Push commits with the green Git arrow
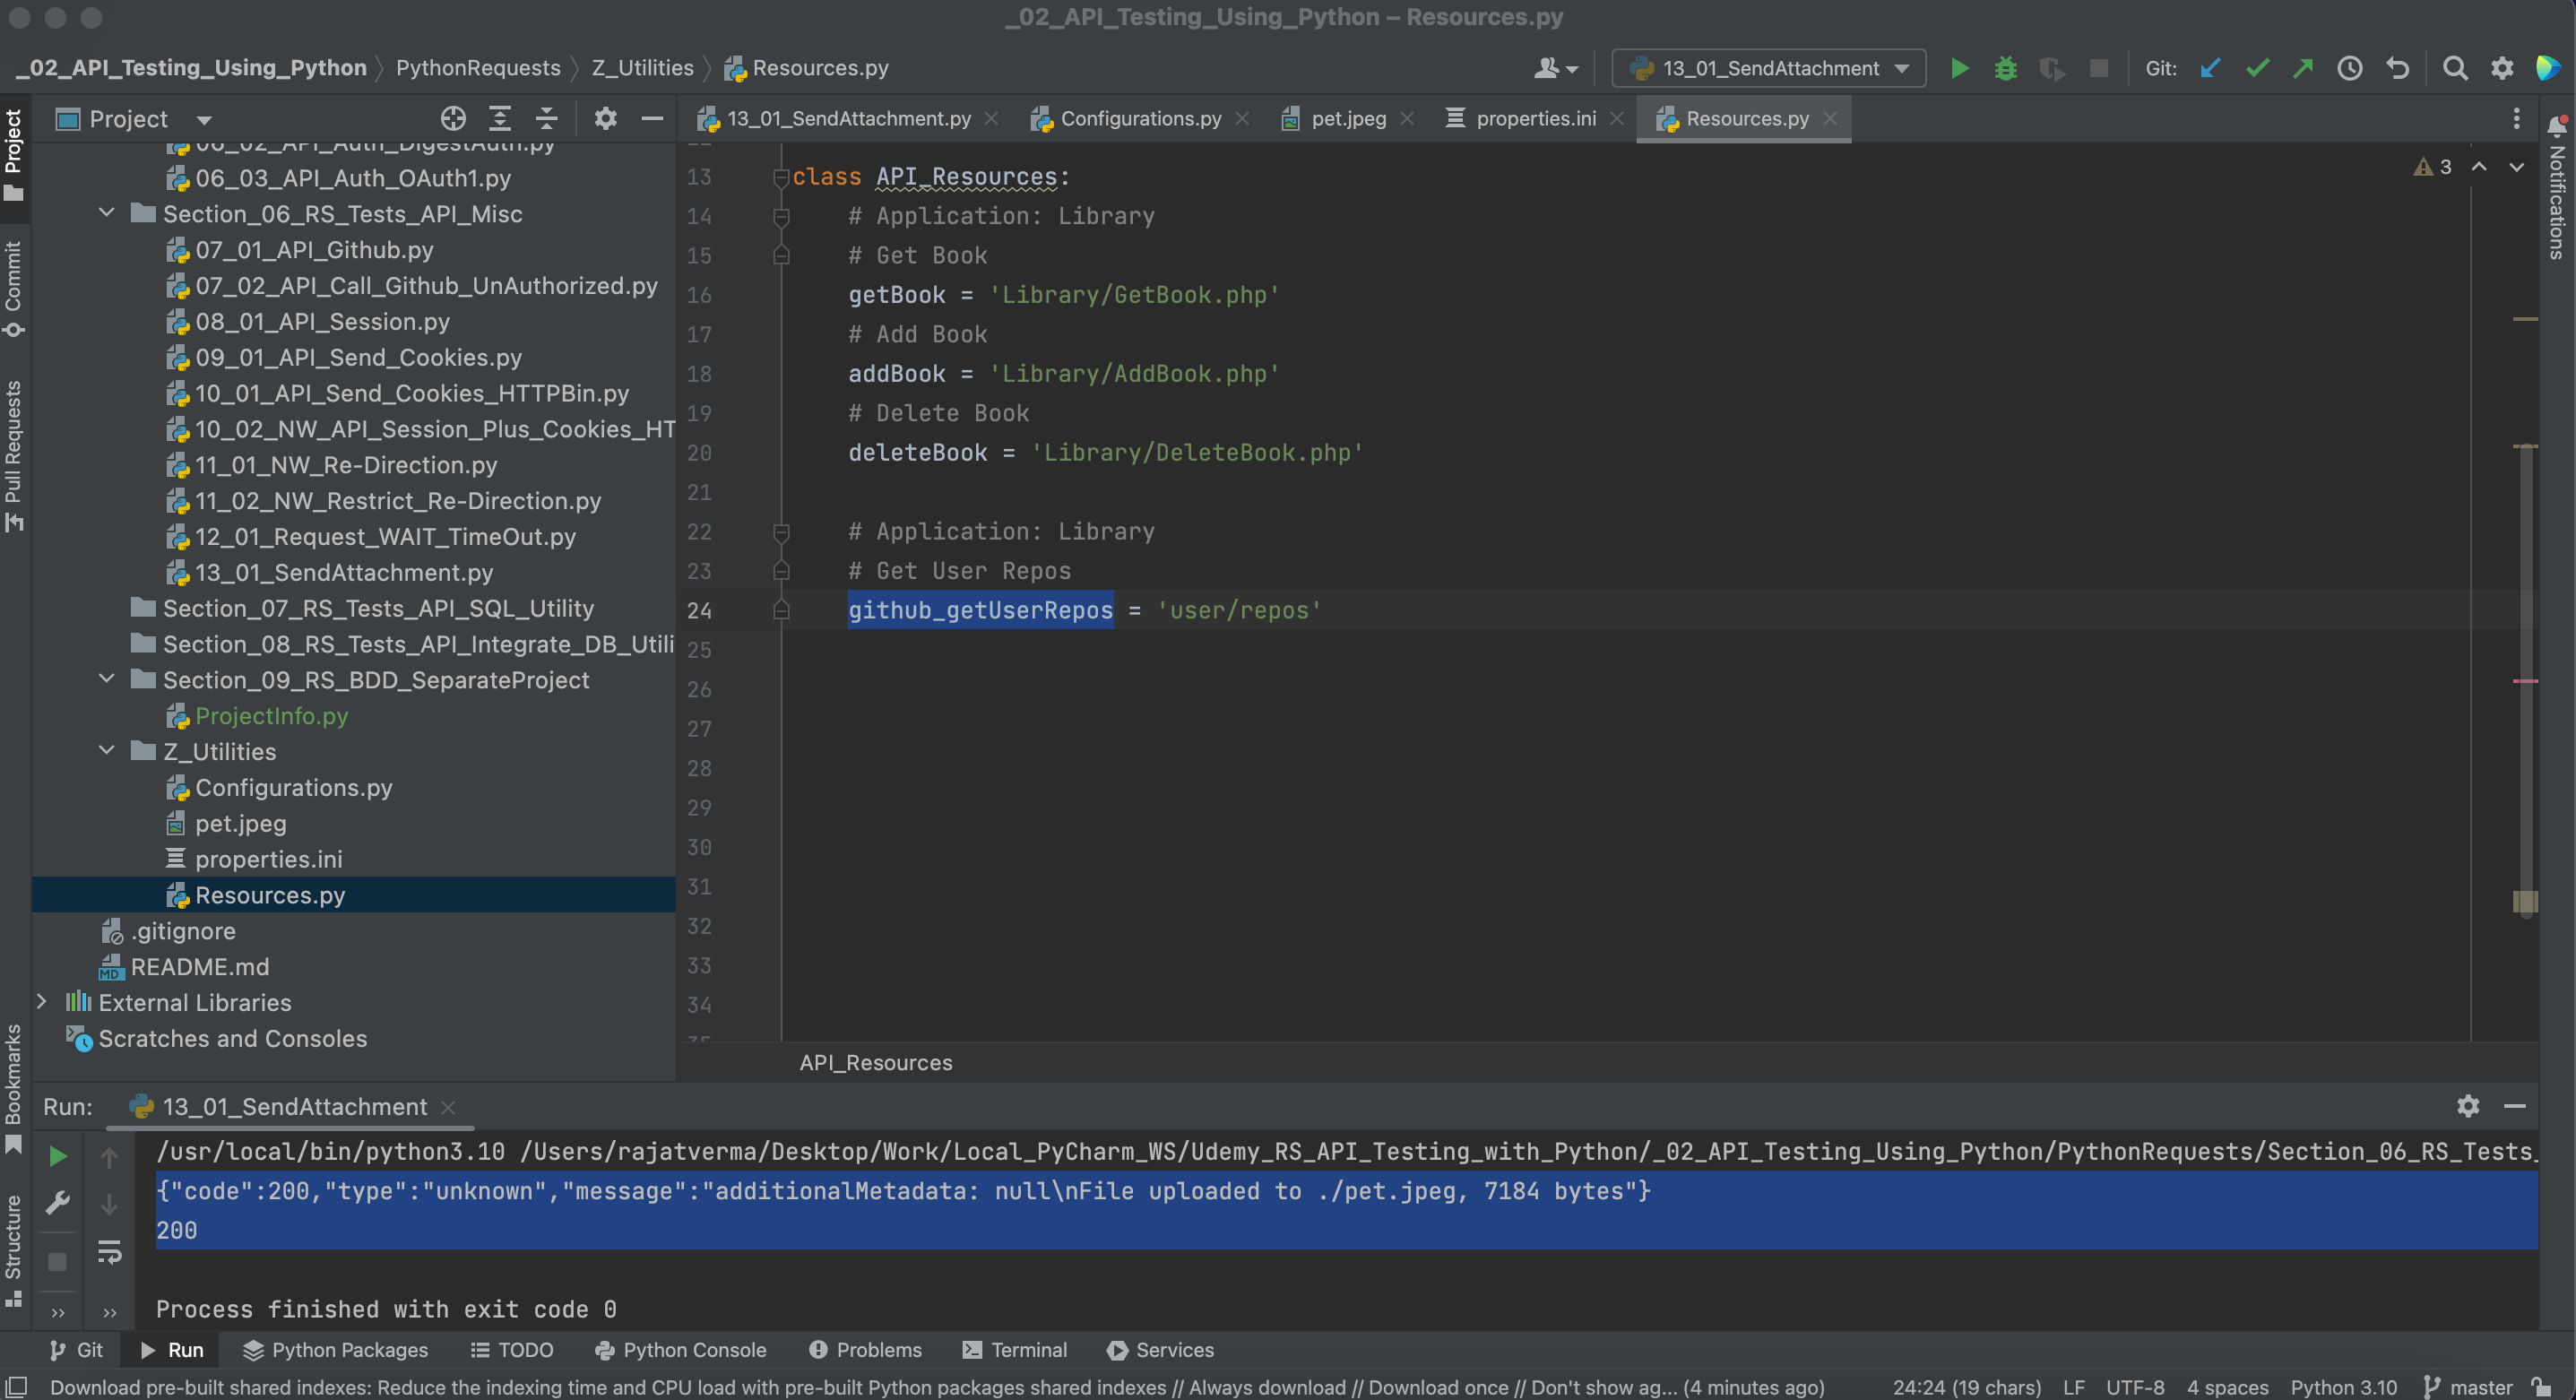Screen dimensions: 2576x1400 [x=2303, y=68]
